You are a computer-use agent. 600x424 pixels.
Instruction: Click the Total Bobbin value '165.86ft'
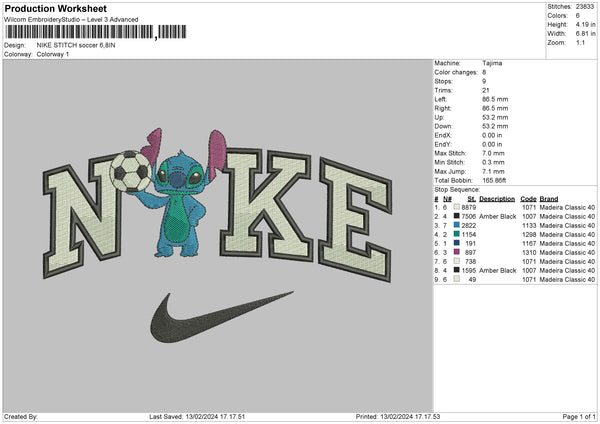(x=494, y=180)
